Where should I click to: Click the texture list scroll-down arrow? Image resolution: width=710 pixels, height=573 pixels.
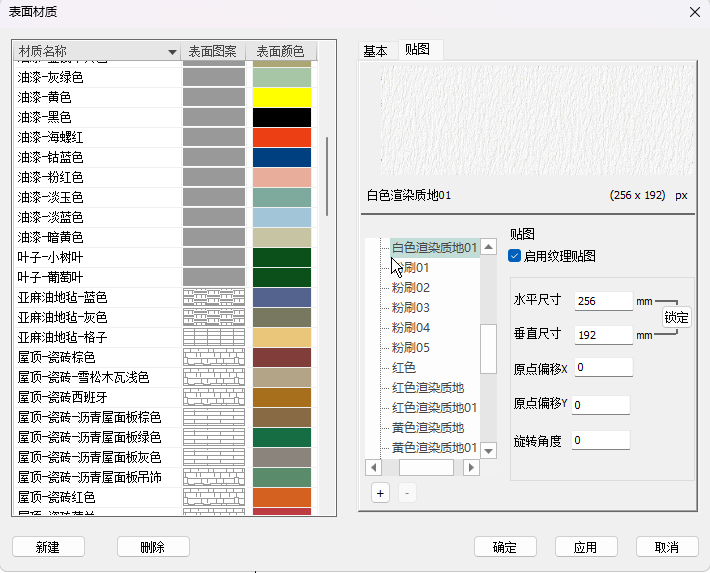pos(488,451)
